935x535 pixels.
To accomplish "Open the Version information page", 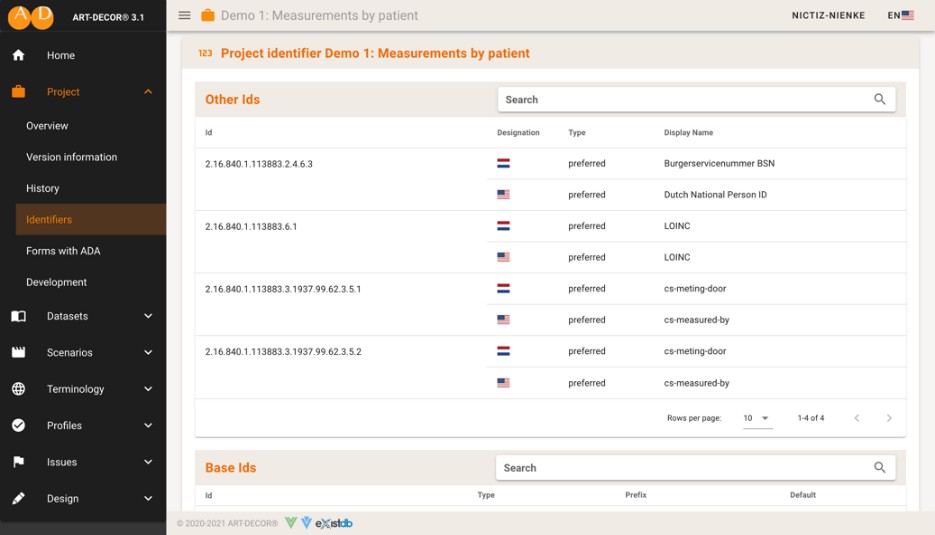I will 72,157.
